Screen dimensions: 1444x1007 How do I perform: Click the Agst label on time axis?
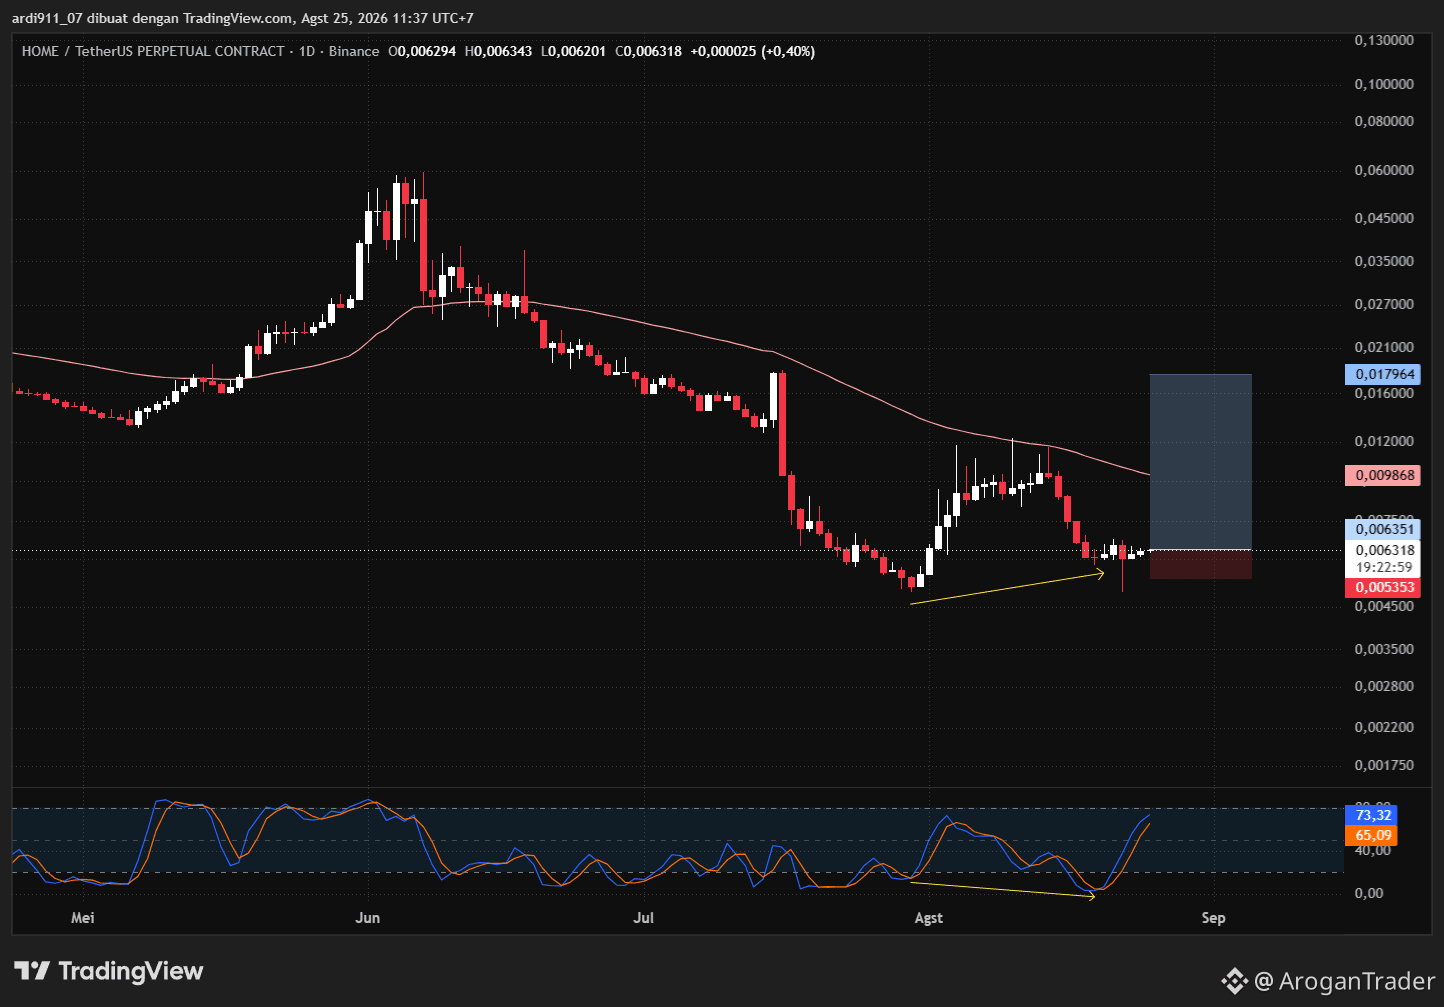point(929,918)
